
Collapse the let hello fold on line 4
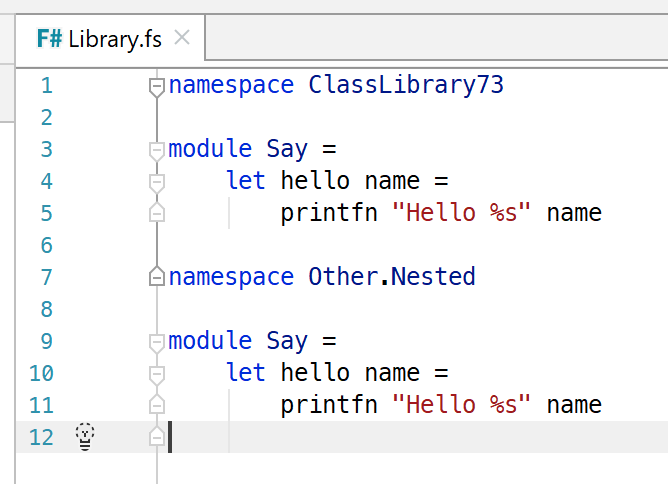[157, 183]
